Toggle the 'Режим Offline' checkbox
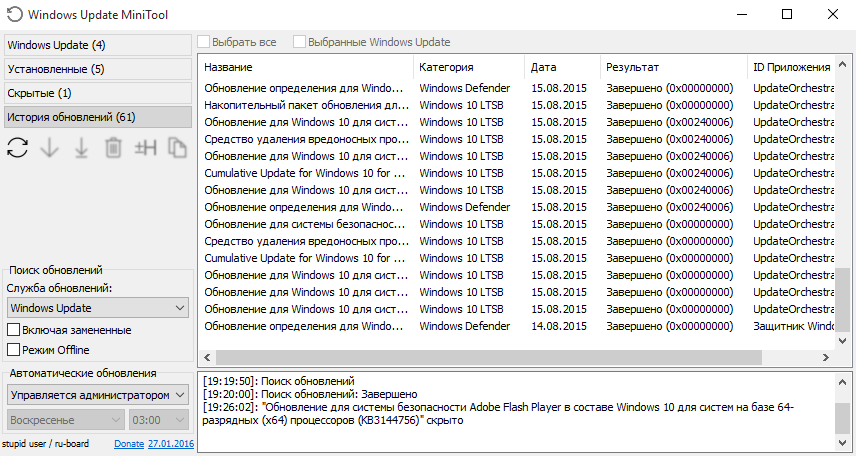This screenshot has height=456, width=856. point(14,350)
